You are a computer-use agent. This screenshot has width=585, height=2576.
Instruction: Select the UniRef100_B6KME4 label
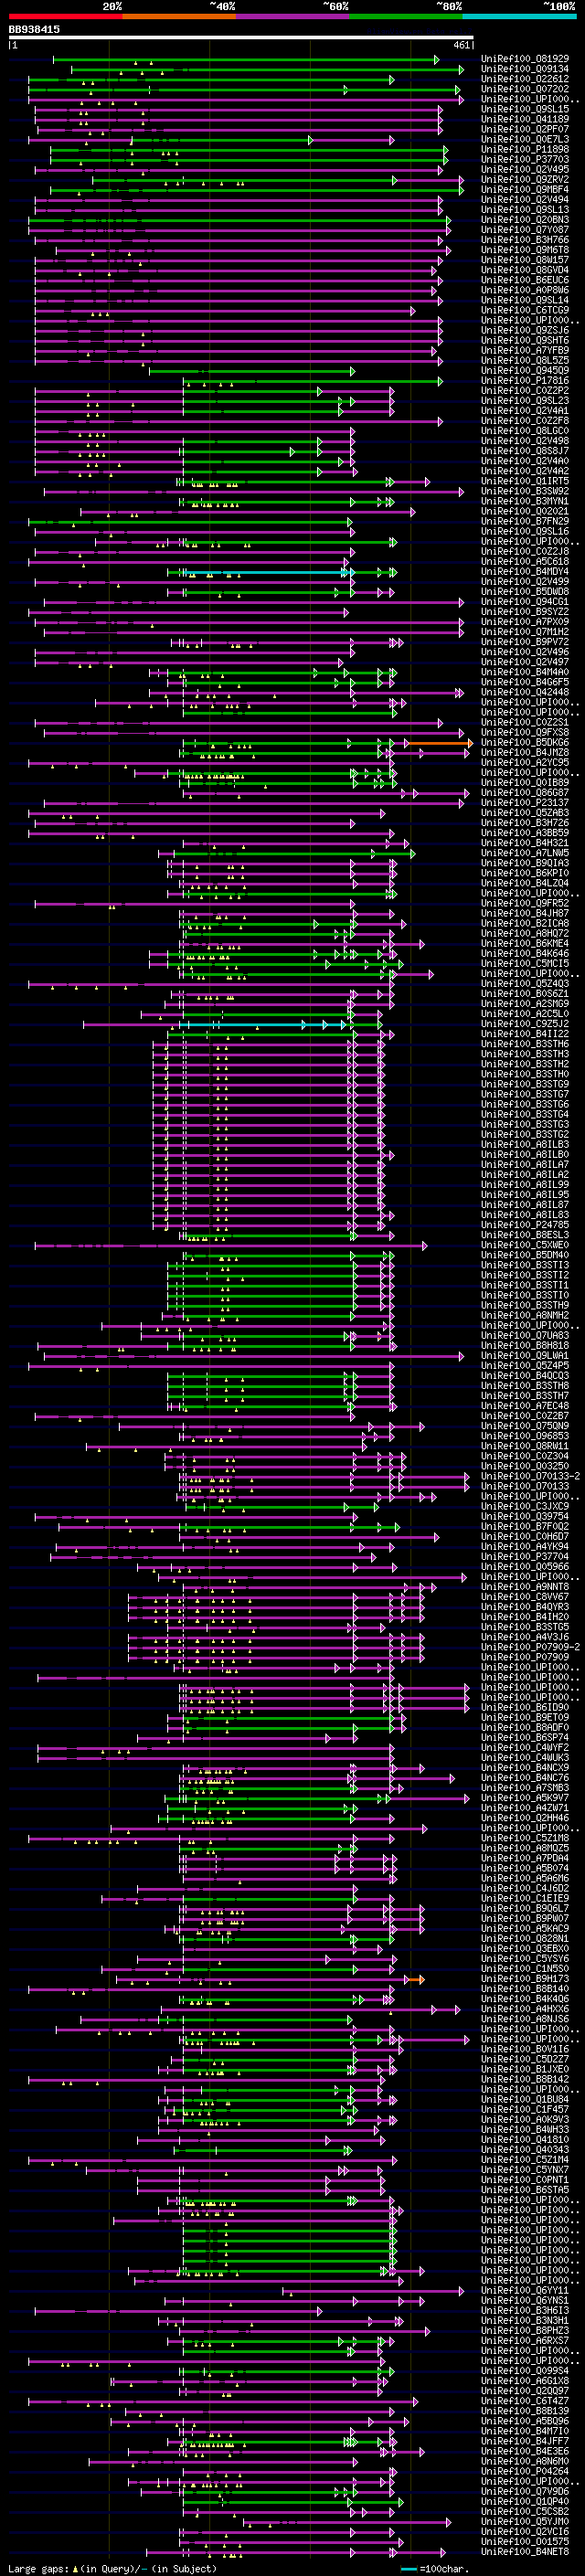point(525,943)
